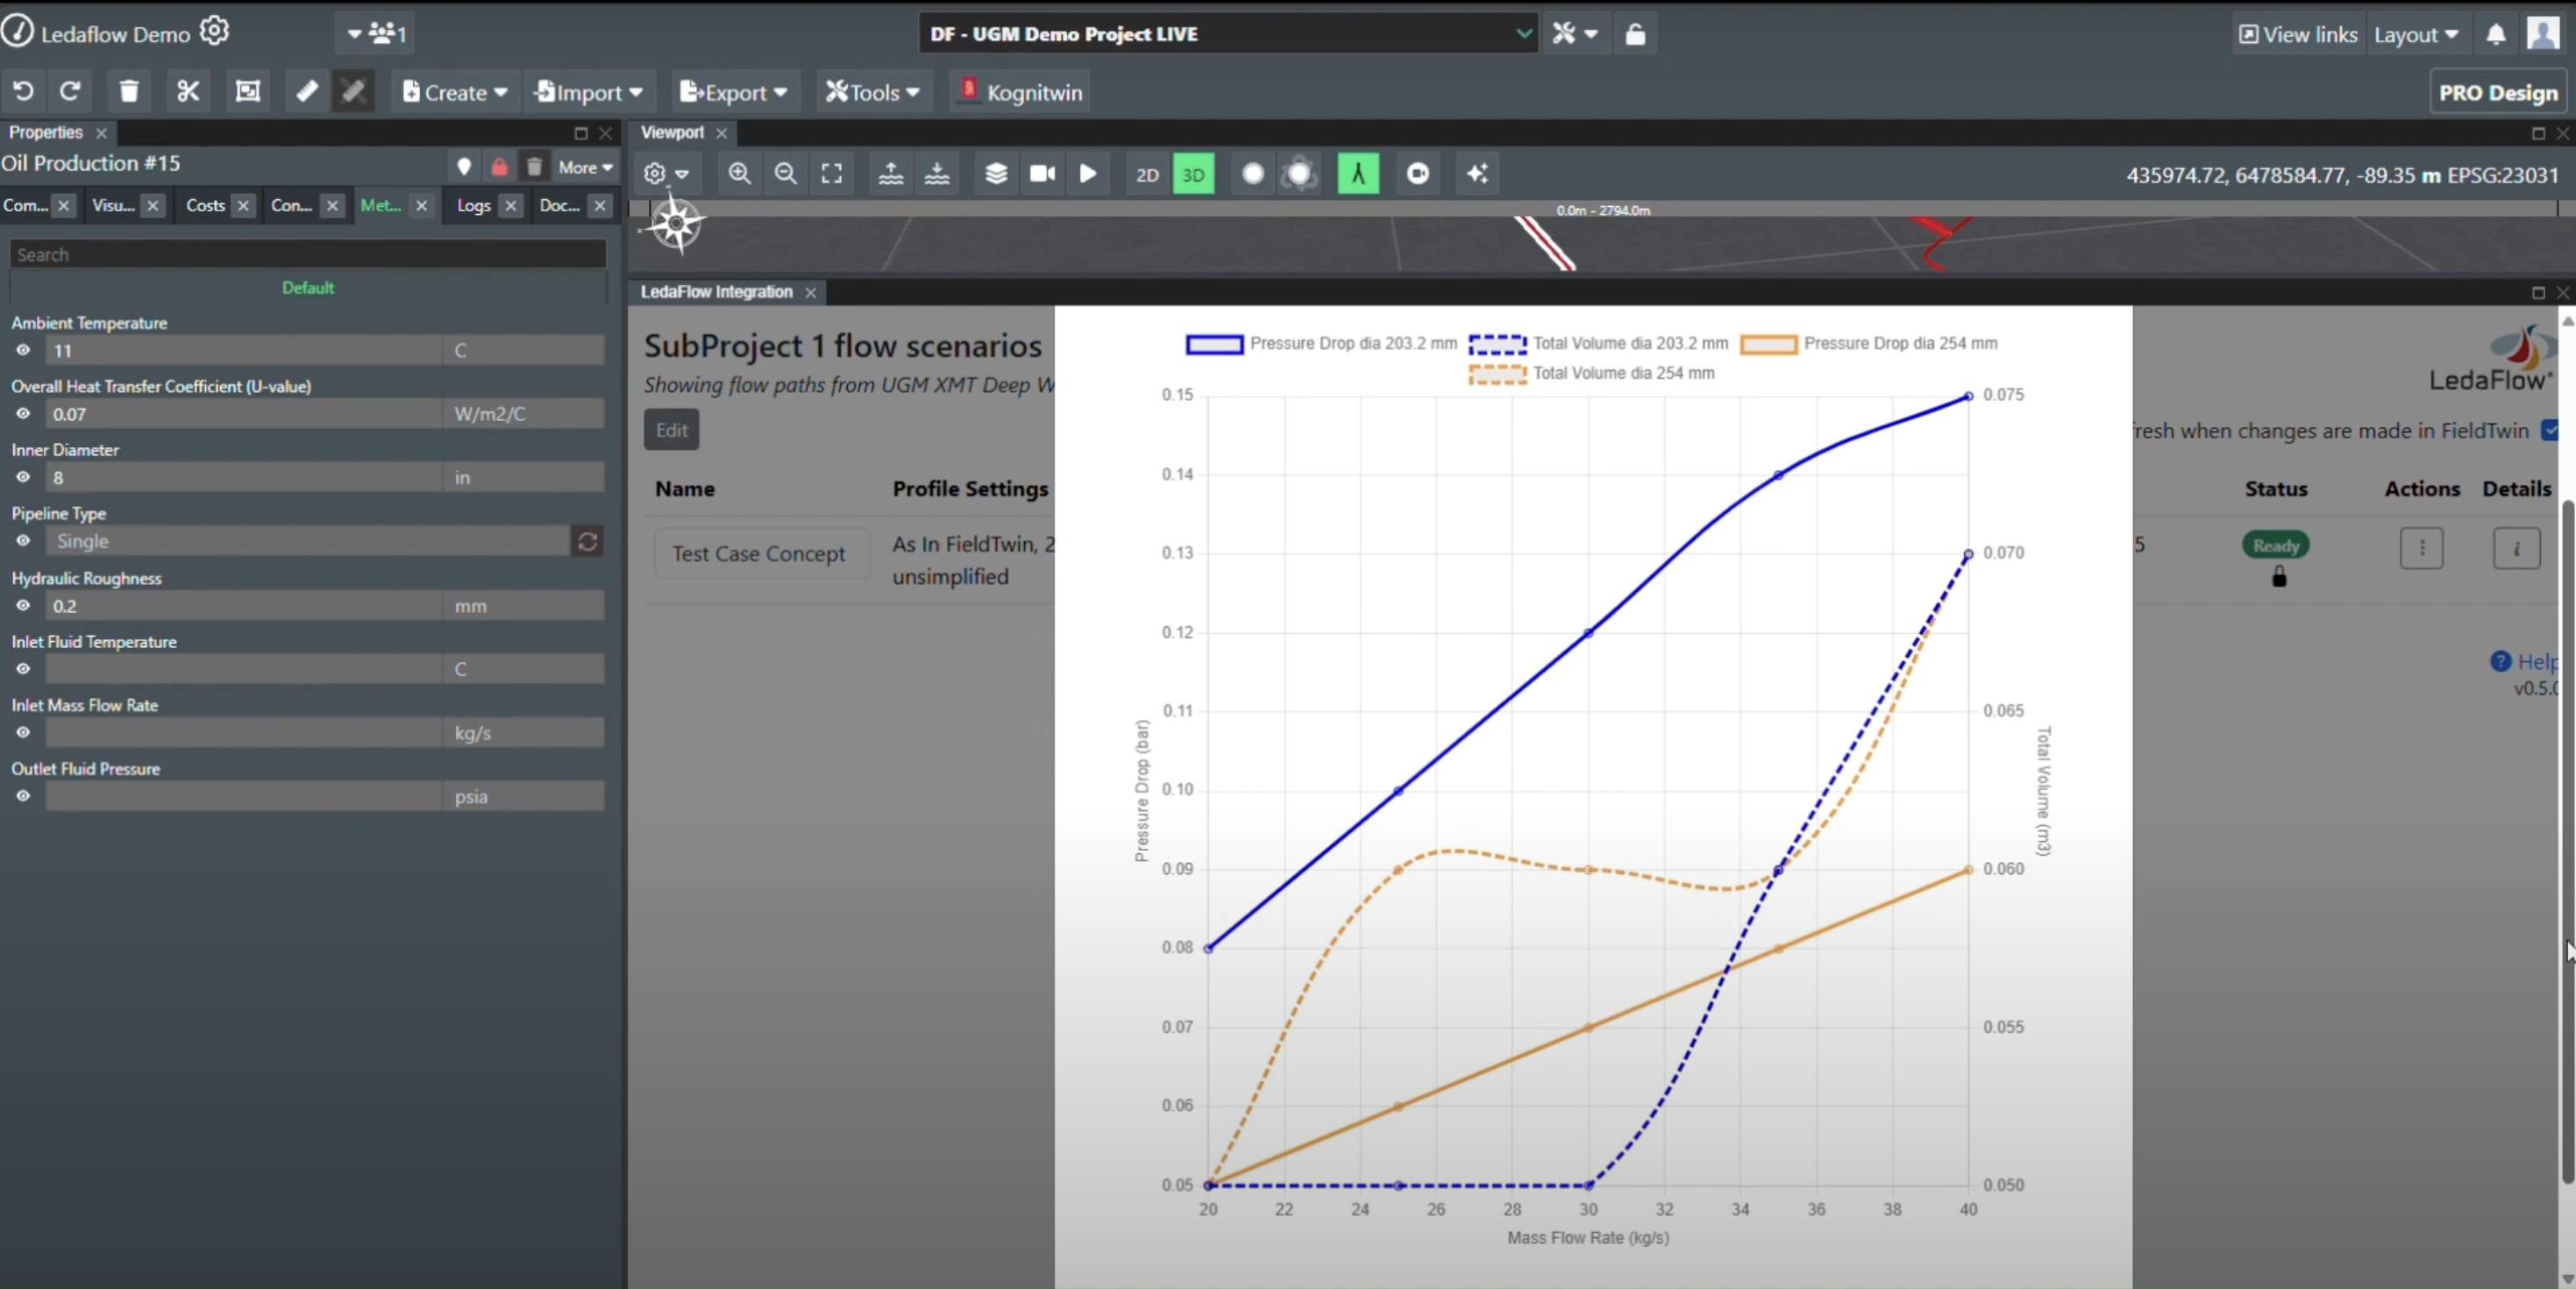Click the fullscreen fit-view icon
The height and width of the screenshot is (1289, 2576).
(831, 174)
